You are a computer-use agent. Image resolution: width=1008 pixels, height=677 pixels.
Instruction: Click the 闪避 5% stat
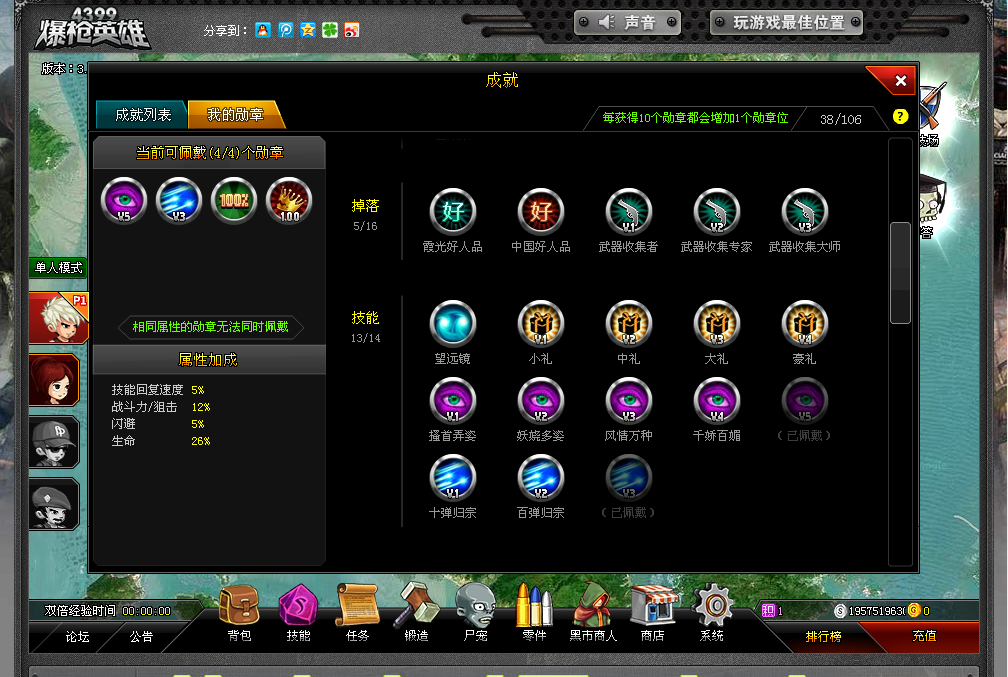click(158, 424)
